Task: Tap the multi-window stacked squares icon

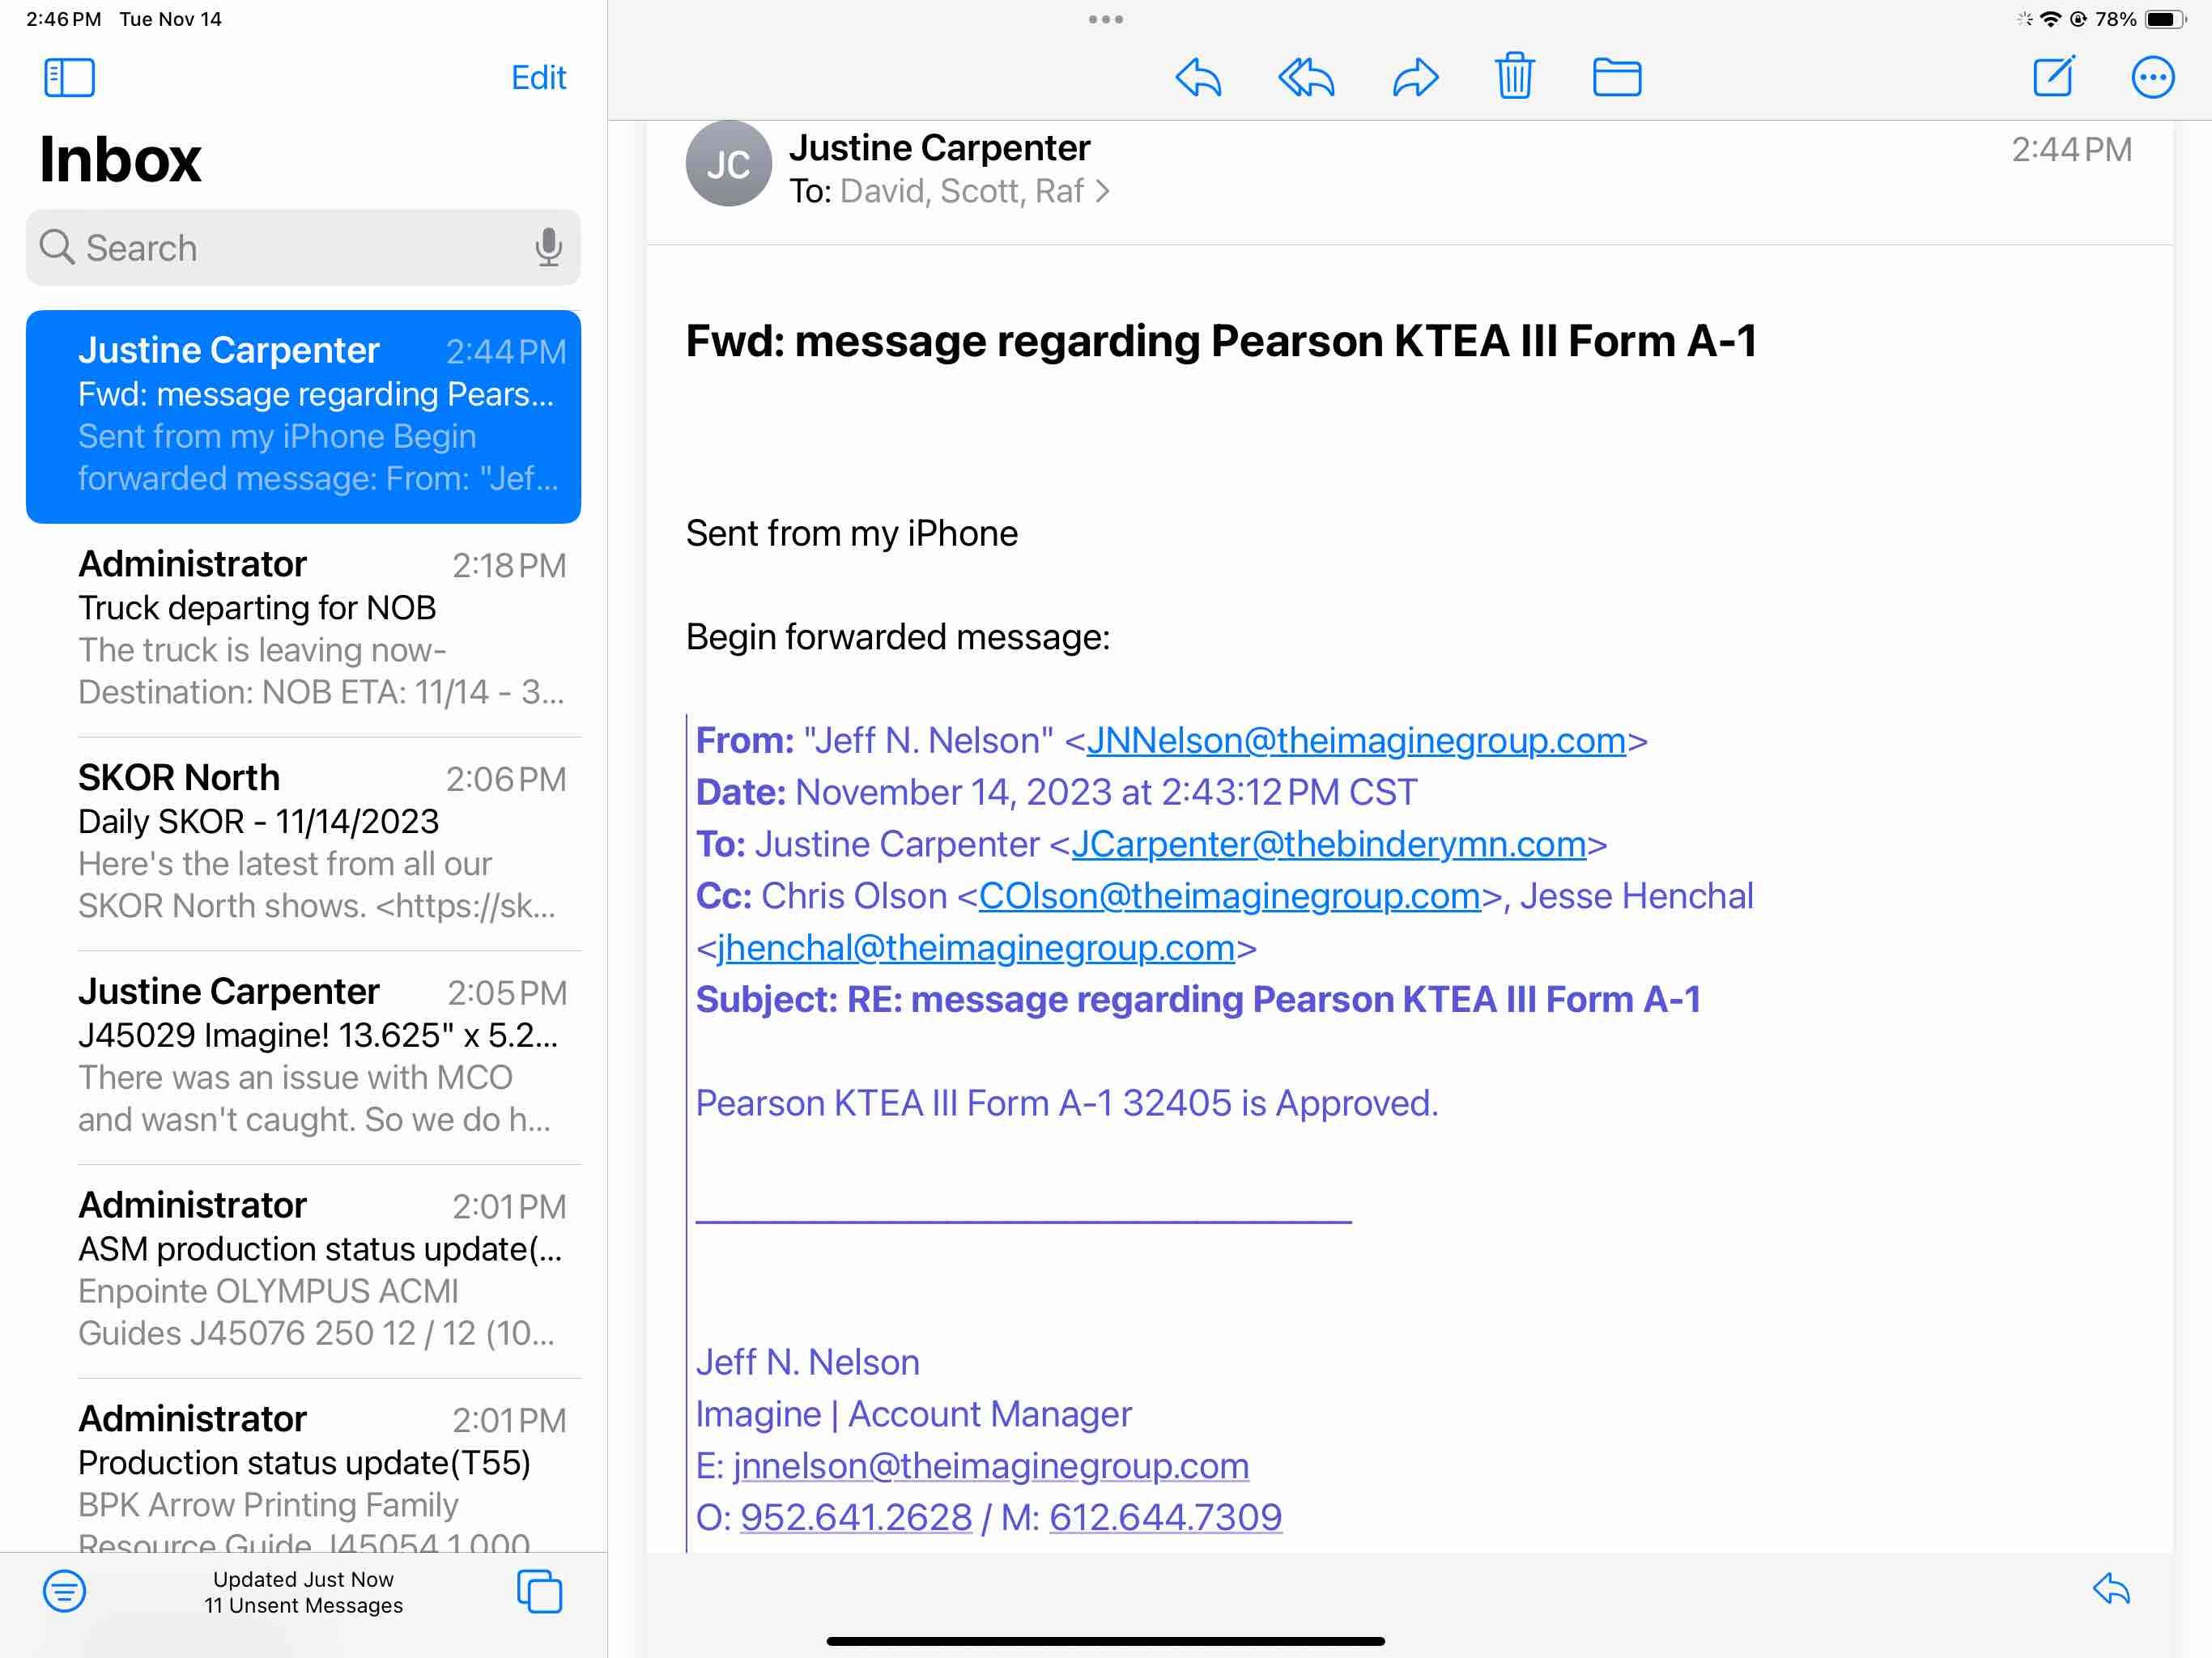Action: (x=539, y=1590)
